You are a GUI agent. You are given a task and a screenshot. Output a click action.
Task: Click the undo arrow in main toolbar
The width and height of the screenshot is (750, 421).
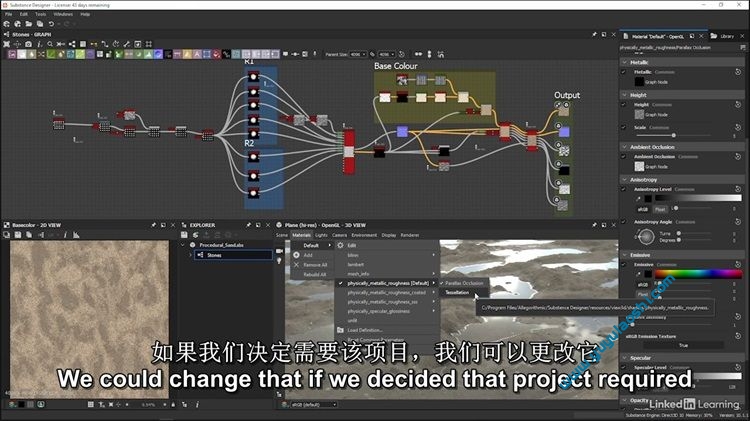click(x=51, y=24)
